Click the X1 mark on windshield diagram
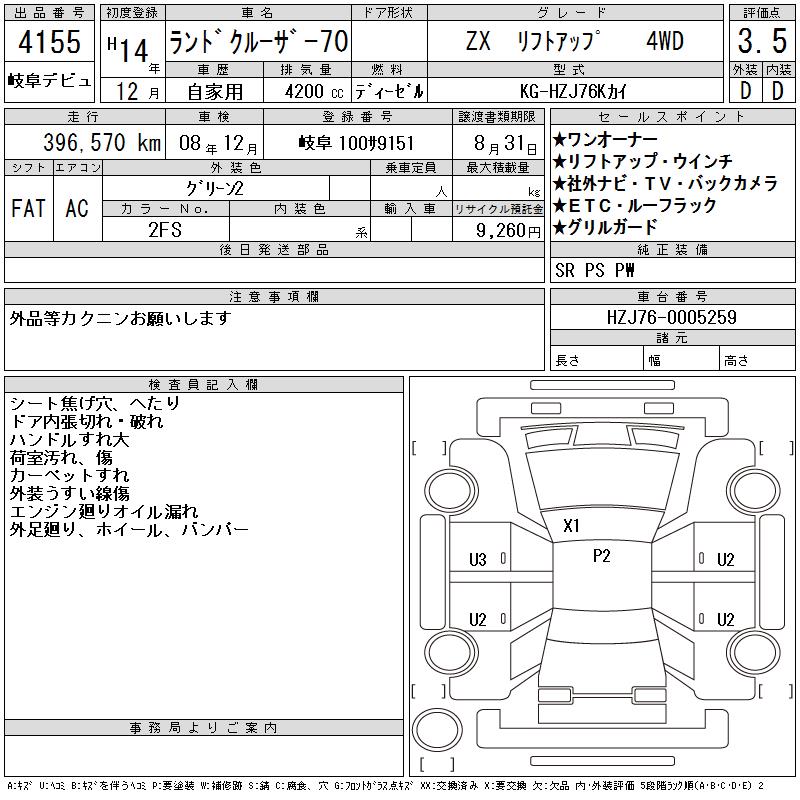800x800 pixels. [x=571, y=526]
